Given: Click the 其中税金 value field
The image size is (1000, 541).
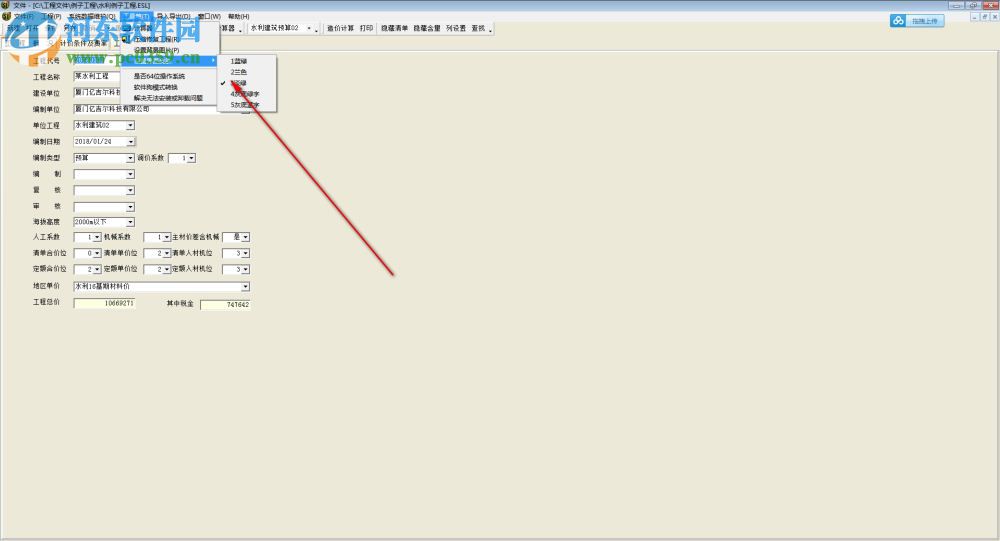Looking at the screenshot, I should pyautogui.click(x=225, y=305).
